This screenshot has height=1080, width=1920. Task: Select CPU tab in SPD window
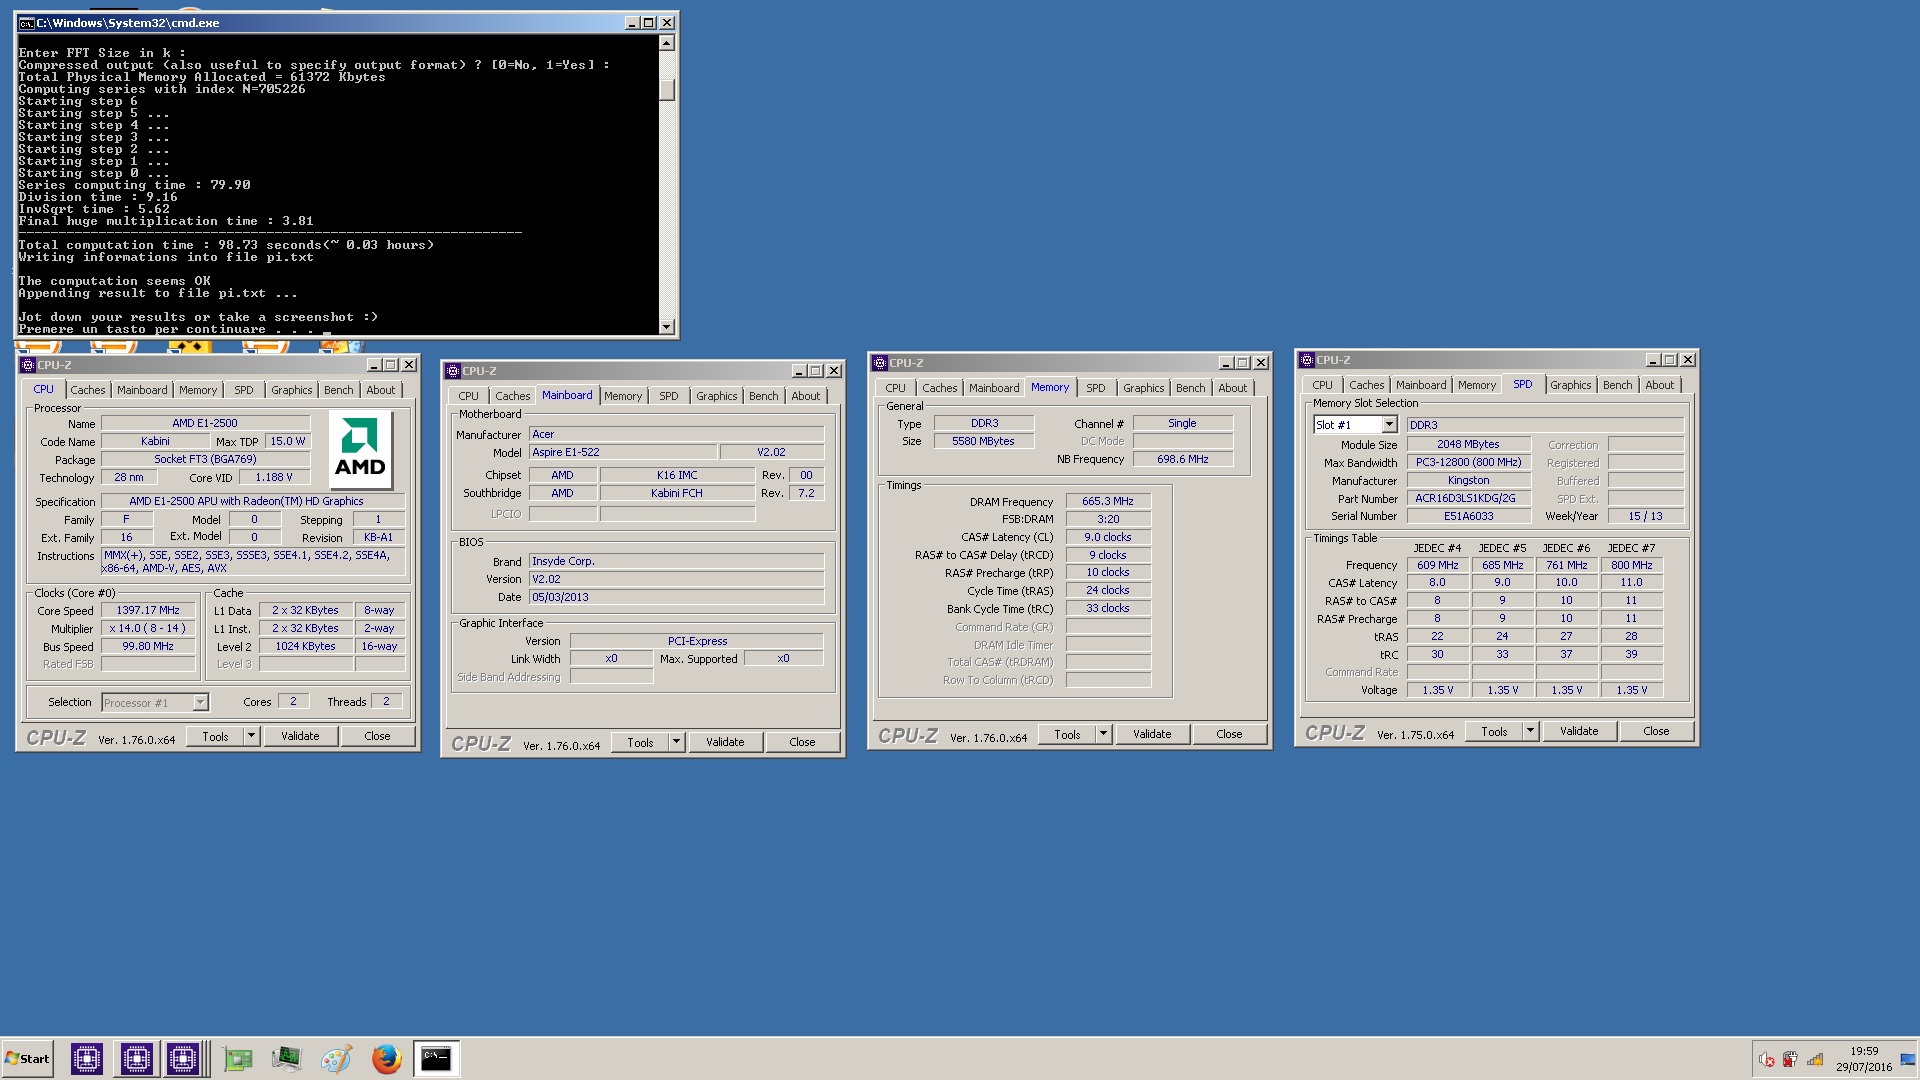pos(1322,385)
